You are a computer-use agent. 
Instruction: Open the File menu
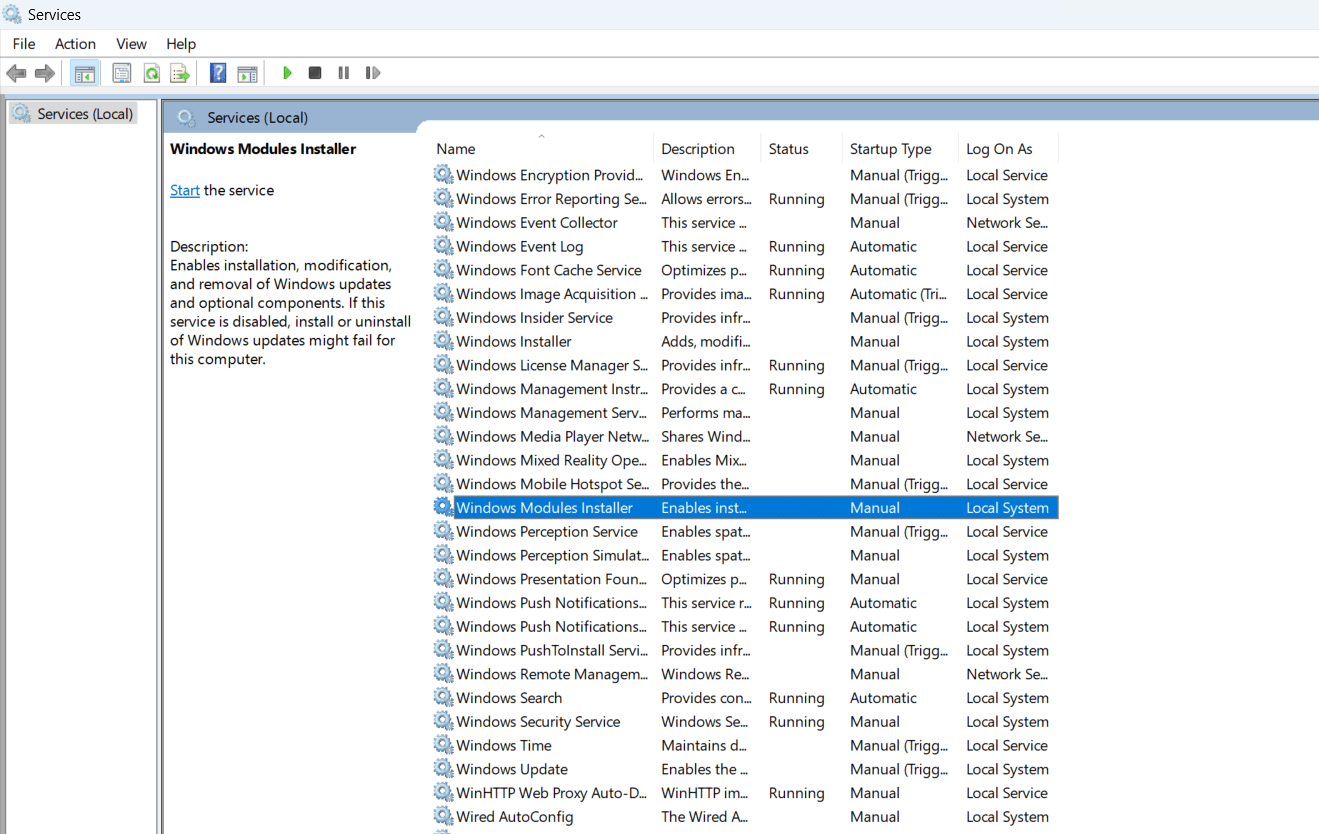point(24,44)
